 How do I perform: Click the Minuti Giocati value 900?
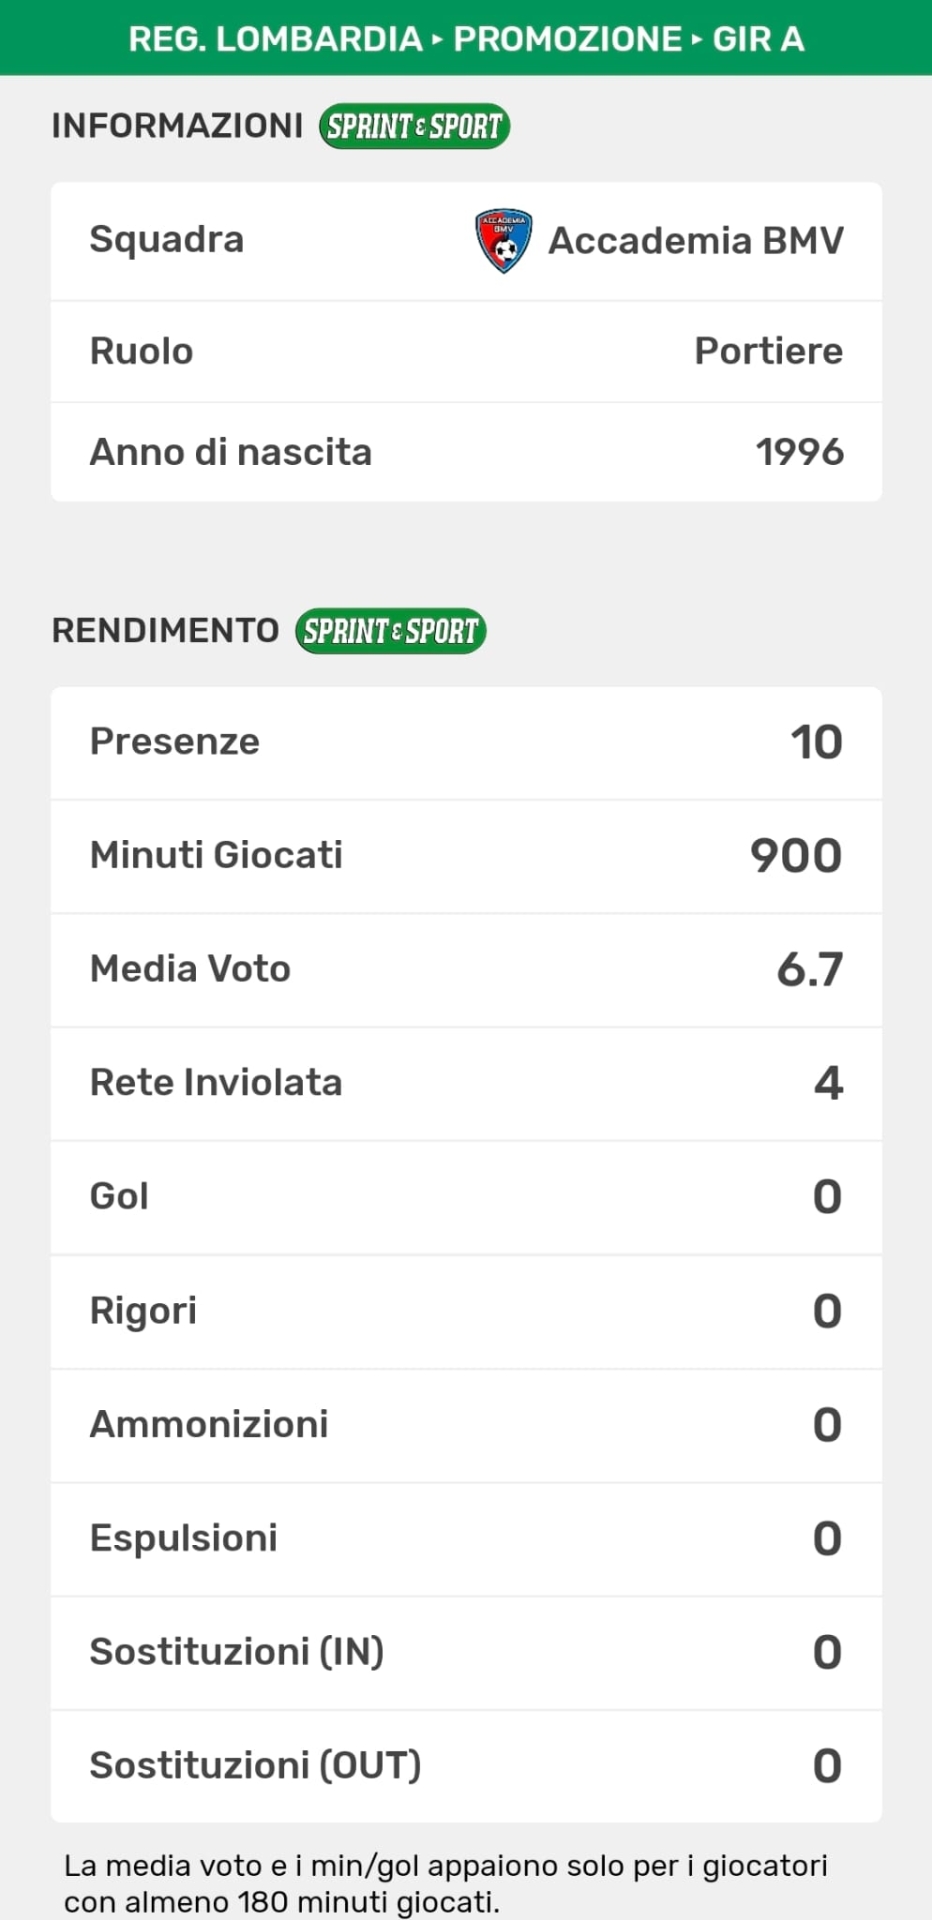pyautogui.click(x=796, y=856)
